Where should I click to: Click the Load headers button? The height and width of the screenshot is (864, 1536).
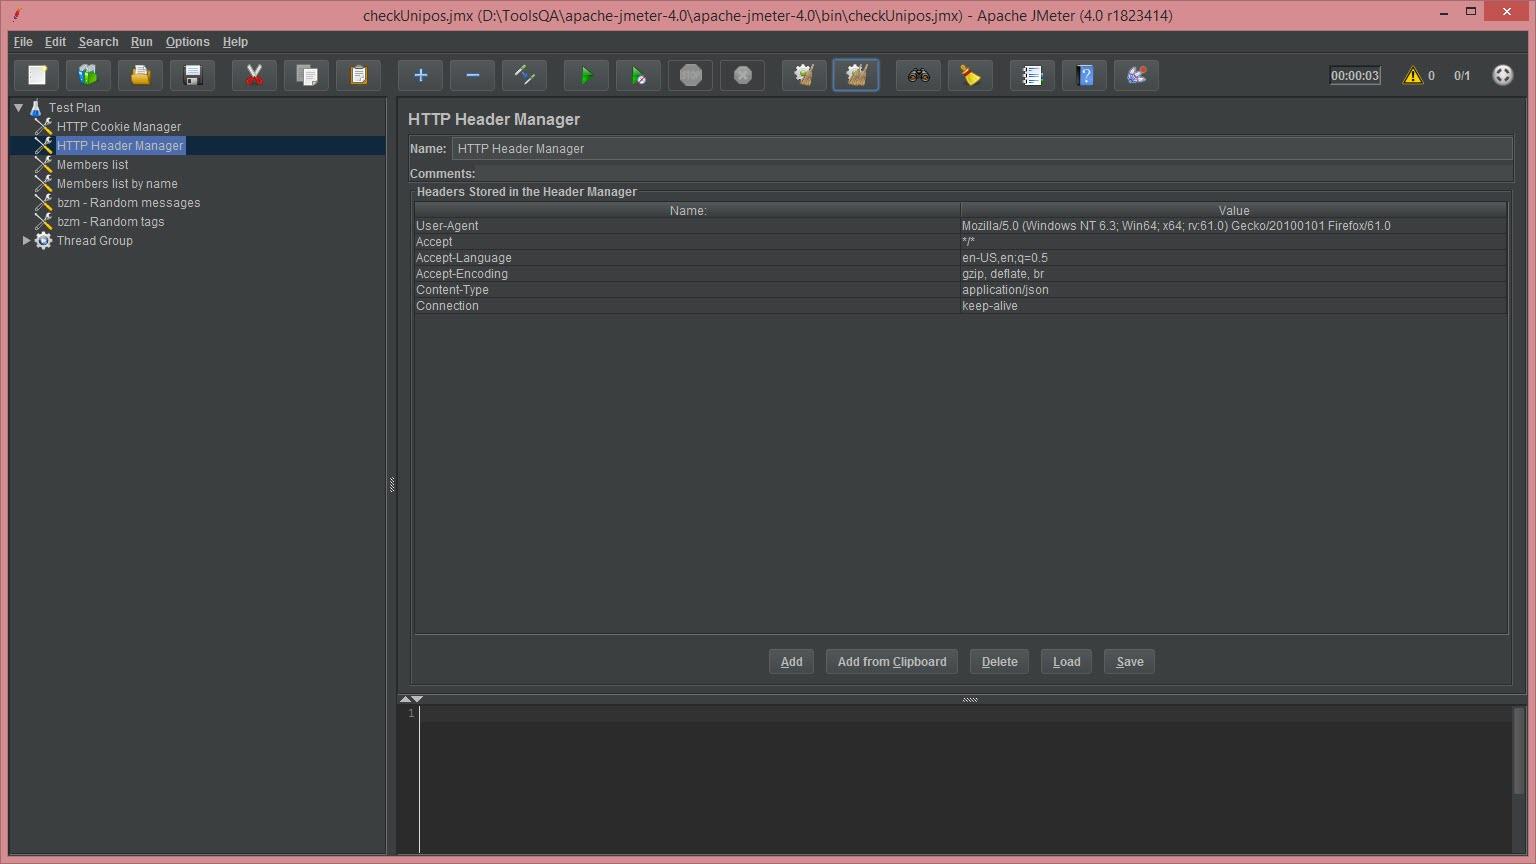tap(1066, 662)
